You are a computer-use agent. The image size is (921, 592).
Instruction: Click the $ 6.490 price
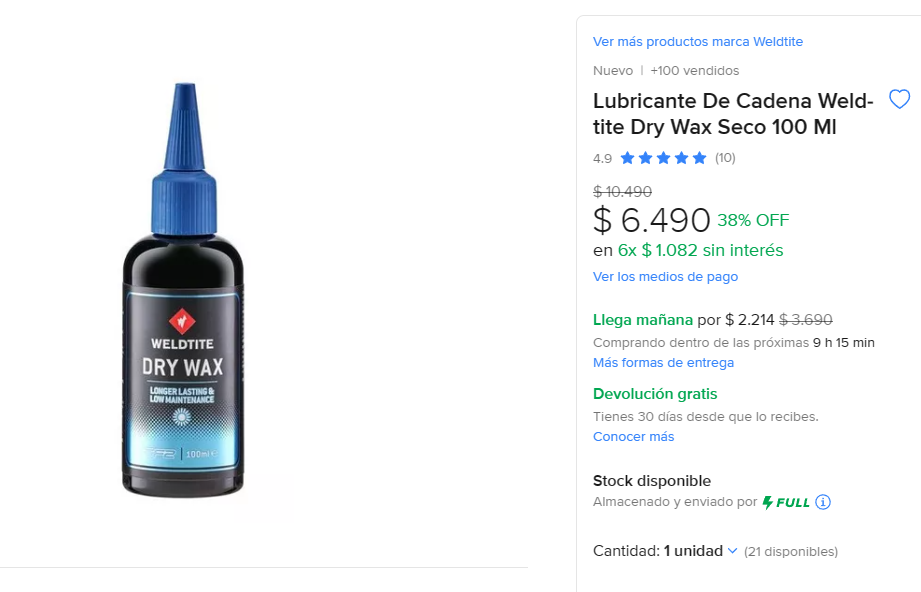click(651, 220)
